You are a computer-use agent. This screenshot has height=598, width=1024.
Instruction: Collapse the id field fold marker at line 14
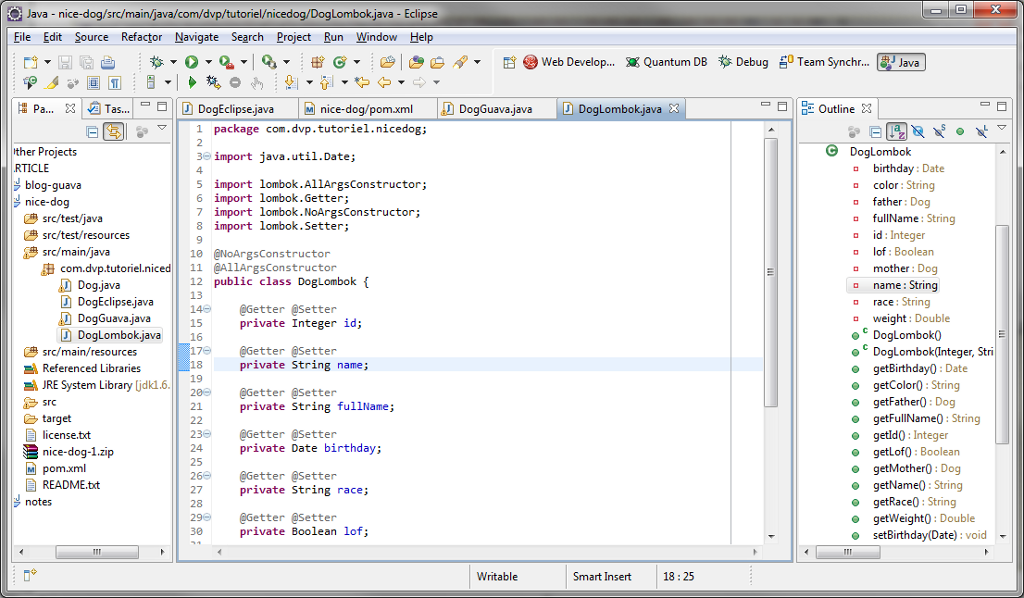(x=206, y=310)
